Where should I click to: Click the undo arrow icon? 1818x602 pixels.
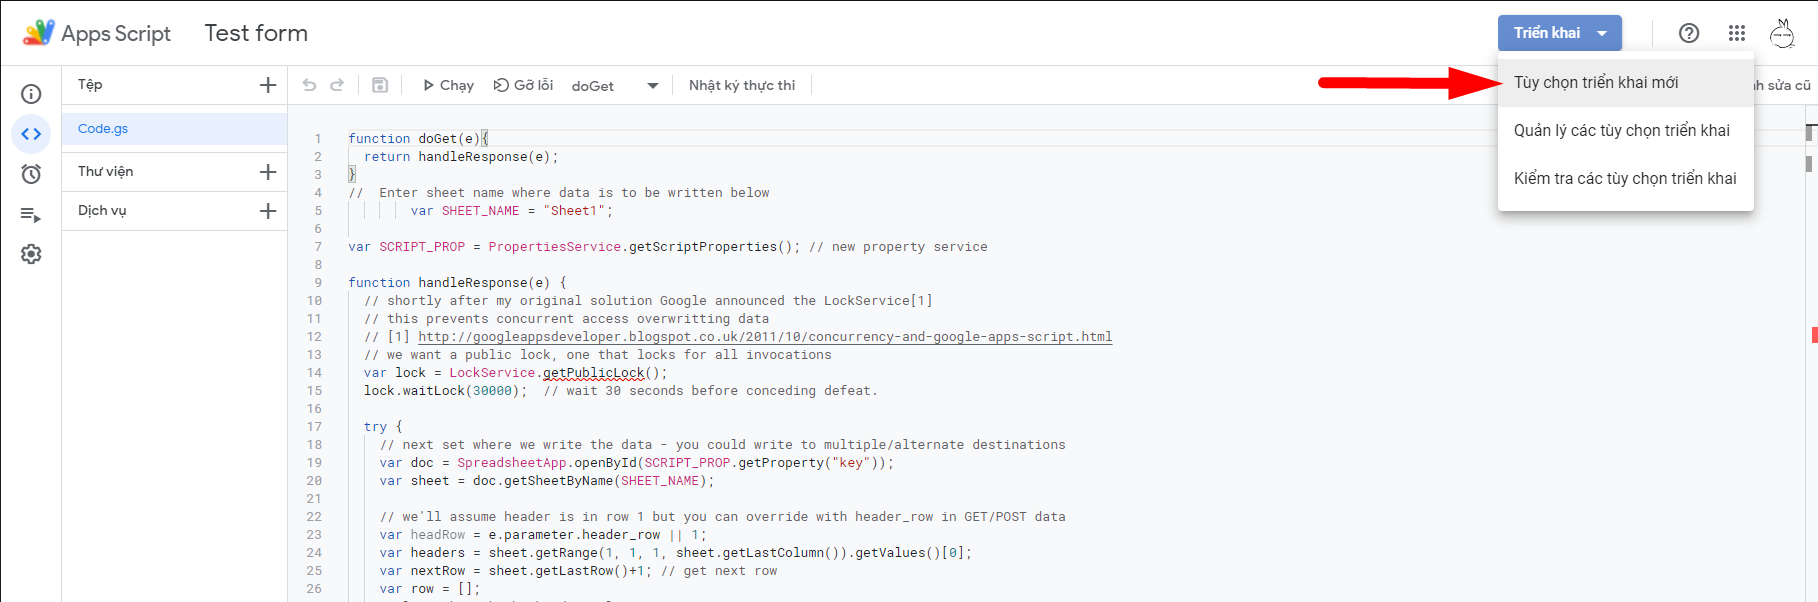pos(309,85)
